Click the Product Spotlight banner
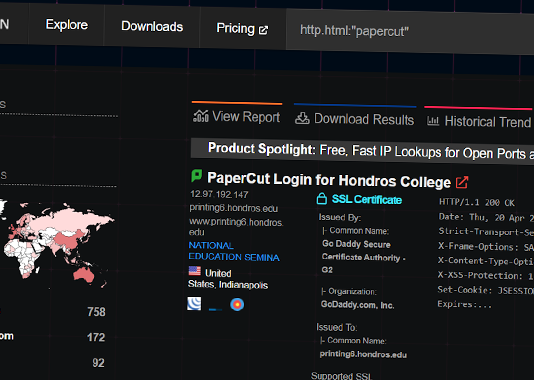Viewport: 534px width, 380px height. click(362, 151)
